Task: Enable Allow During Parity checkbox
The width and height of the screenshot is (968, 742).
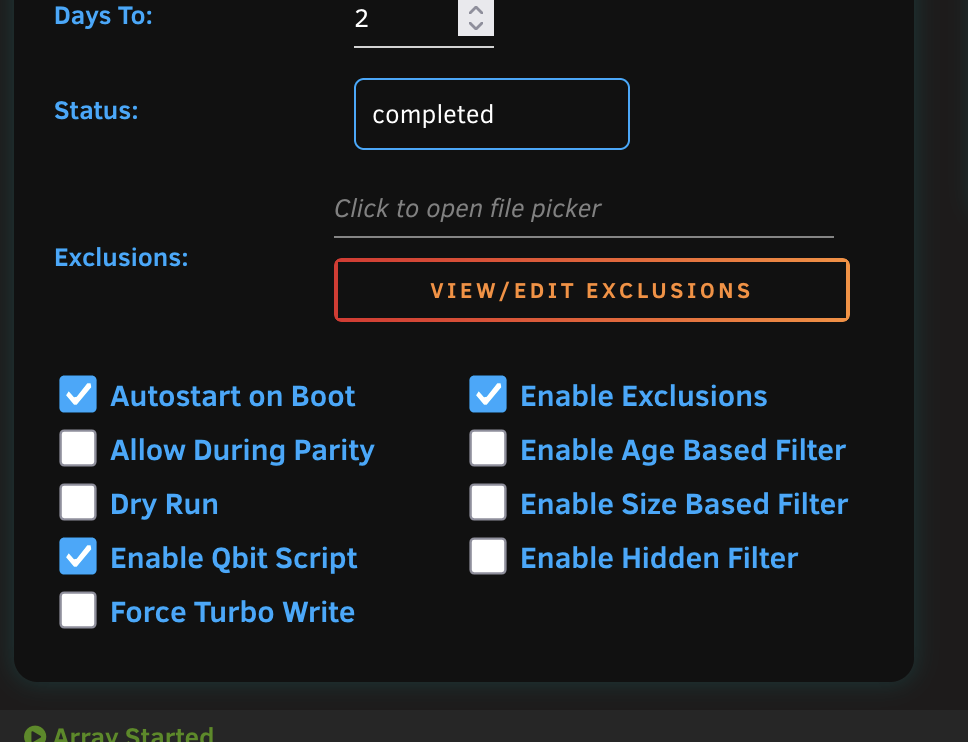Action: [x=78, y=448]
